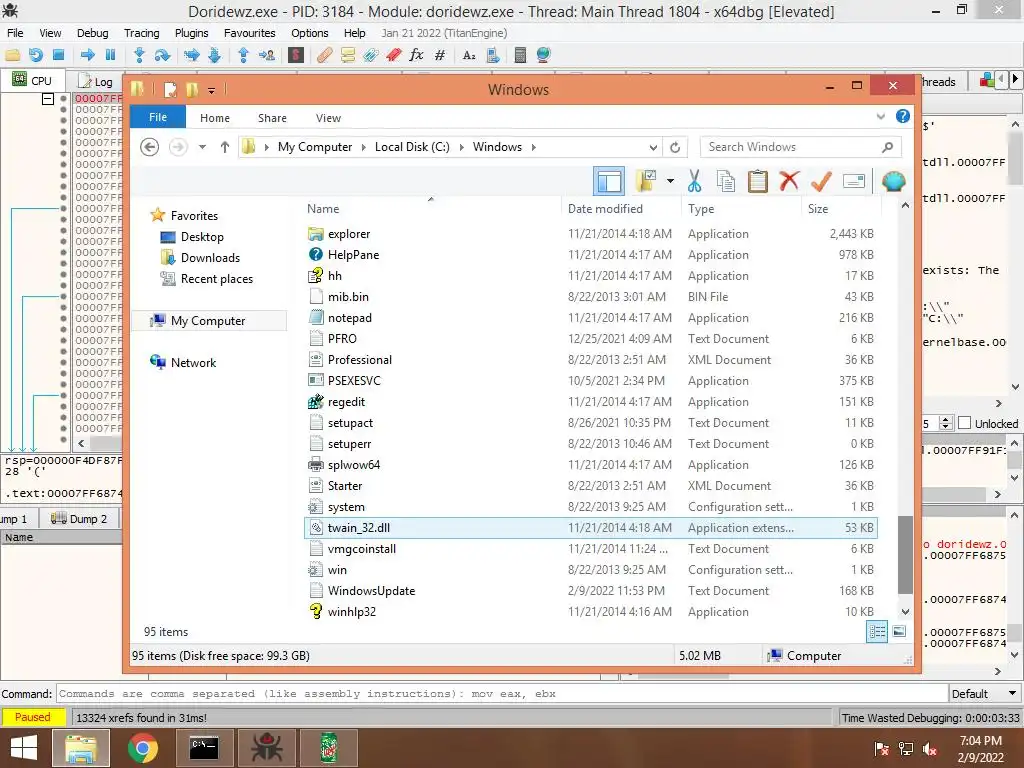The width and height of the screenshot is (1024, 768).
Task: Stop debugging with the blue square icon
Action: point(58,56)
